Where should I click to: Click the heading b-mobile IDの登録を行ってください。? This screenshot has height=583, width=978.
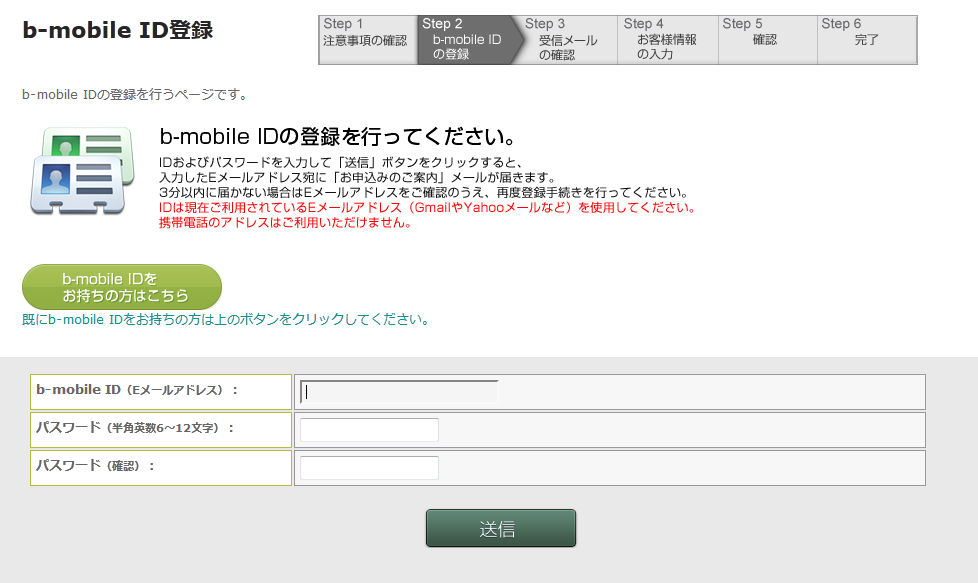338,136
